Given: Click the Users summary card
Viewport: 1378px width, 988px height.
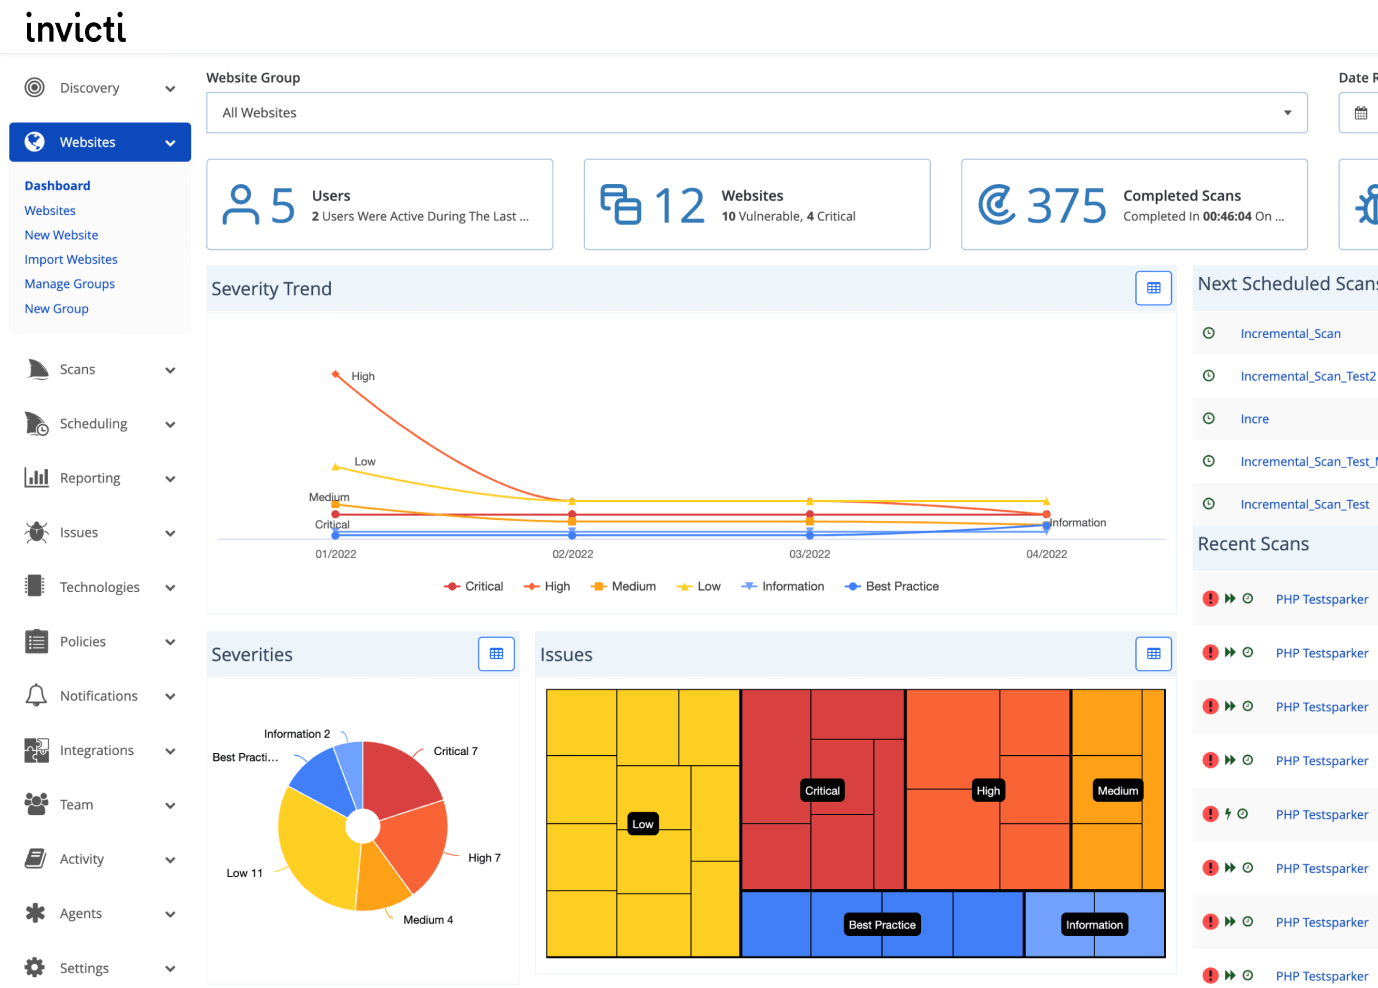Looking at the screenshot, I should tap(380, 204).
